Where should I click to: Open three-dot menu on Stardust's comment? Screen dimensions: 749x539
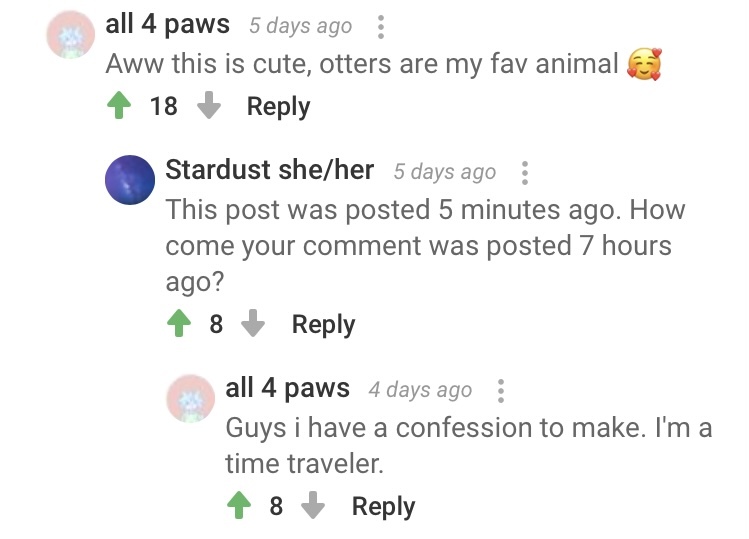(x=525, y=173)
